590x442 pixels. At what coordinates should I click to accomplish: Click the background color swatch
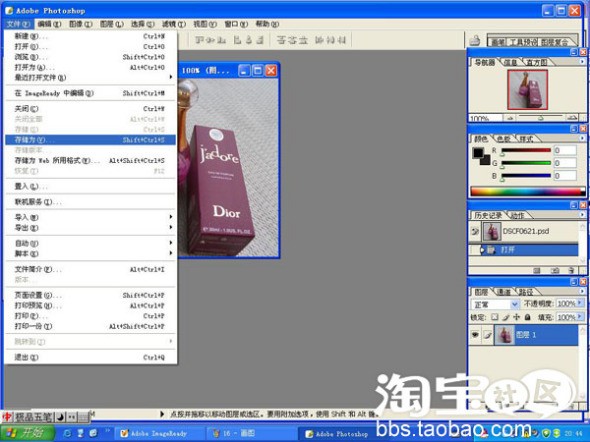[x=486, y=161]
